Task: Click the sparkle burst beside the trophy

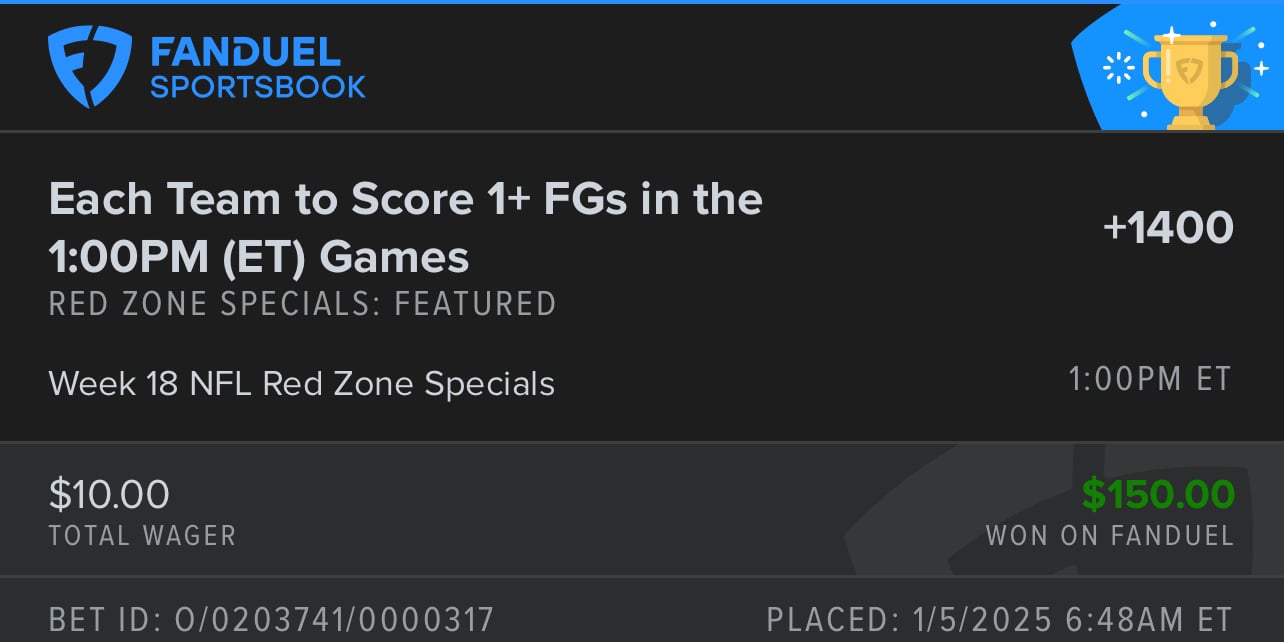Action: tap(1116, 68)
